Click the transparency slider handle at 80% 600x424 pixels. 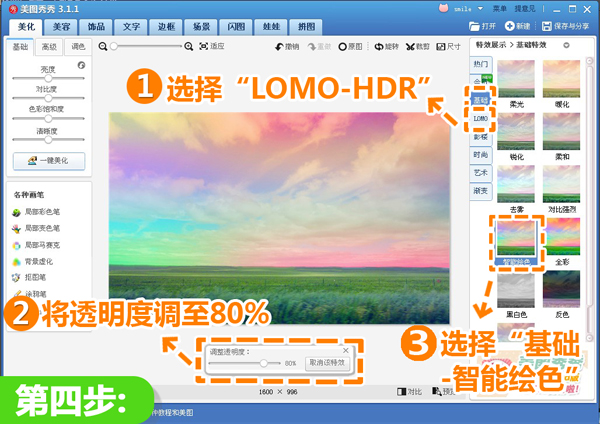click(x=264, y=363)
